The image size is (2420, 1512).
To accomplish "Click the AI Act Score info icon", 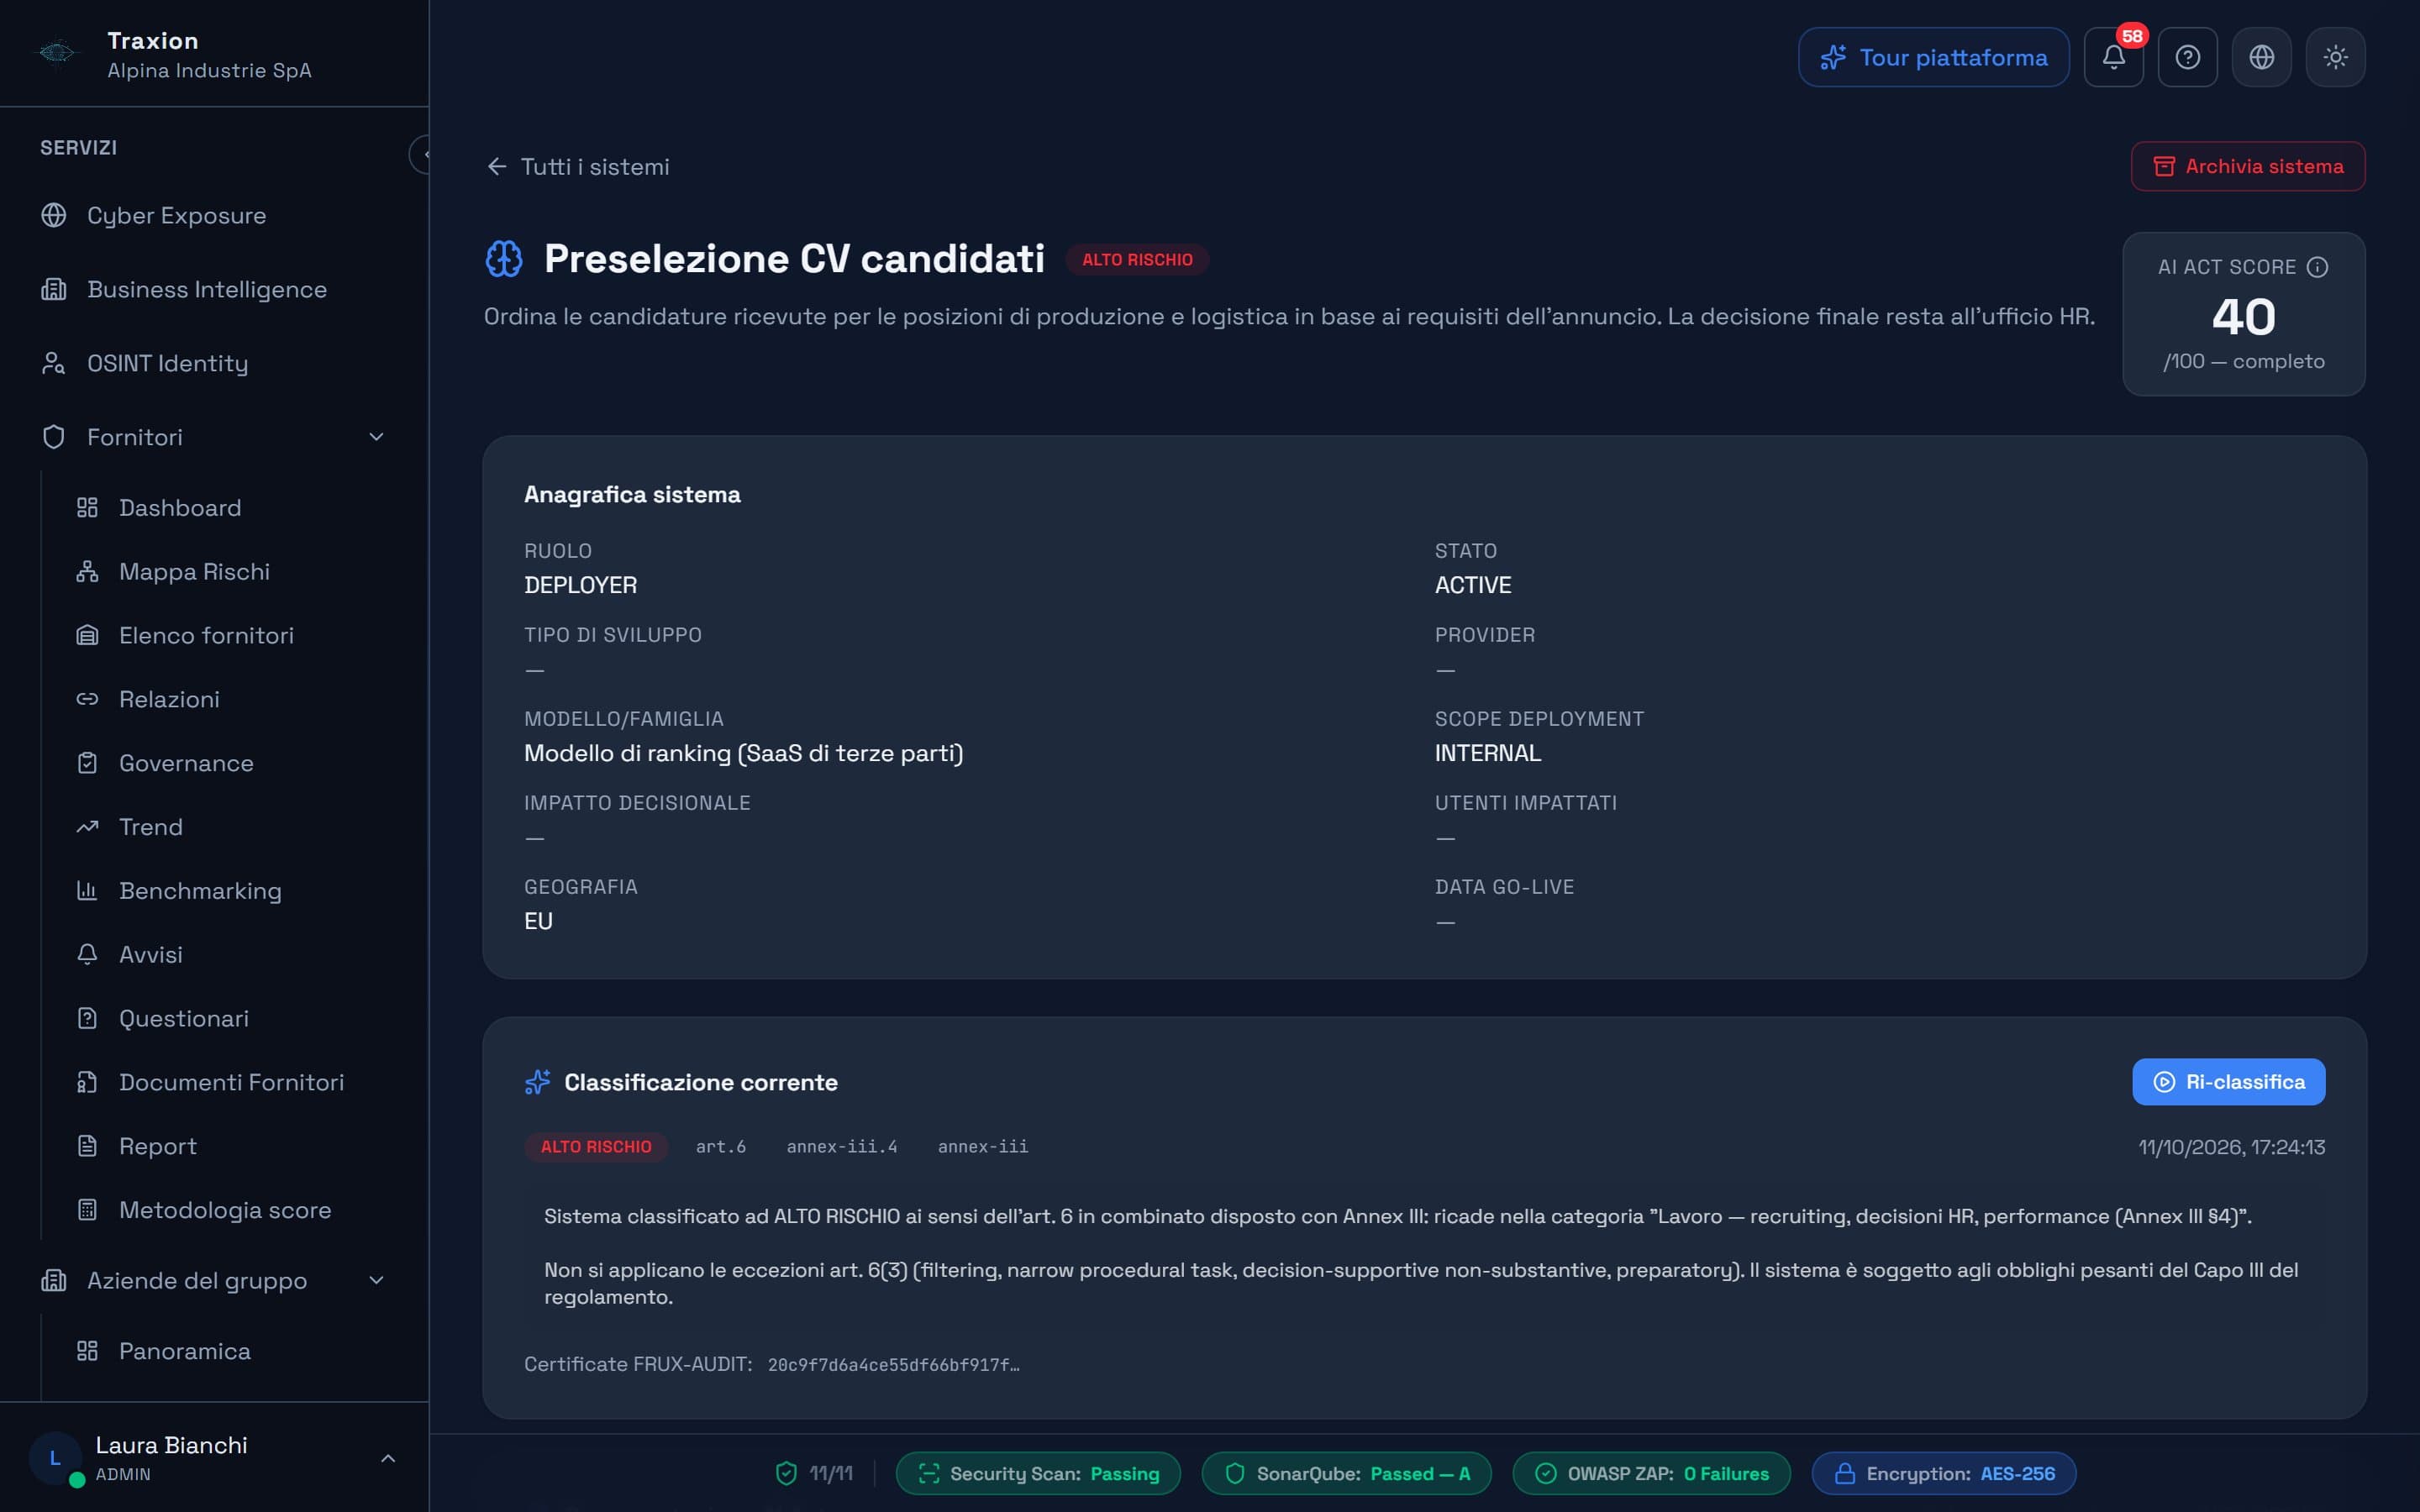I will [x=2317, y=267].
